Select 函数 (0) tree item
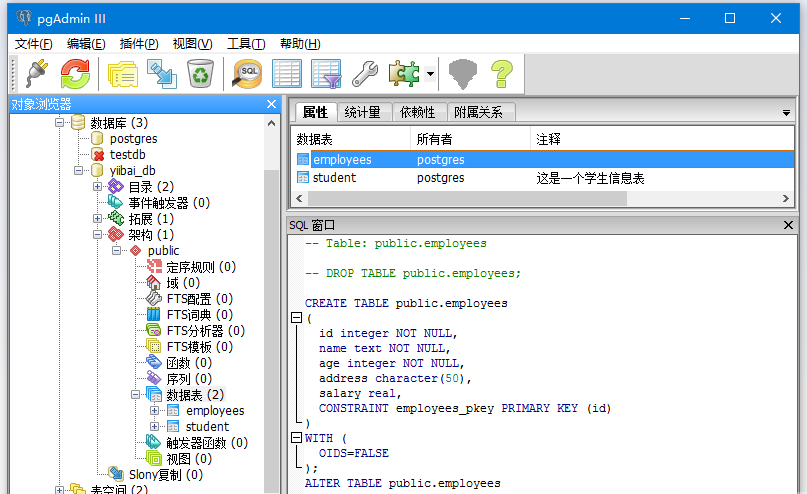This screenshot has width=807, height=494. pos(189,363)
